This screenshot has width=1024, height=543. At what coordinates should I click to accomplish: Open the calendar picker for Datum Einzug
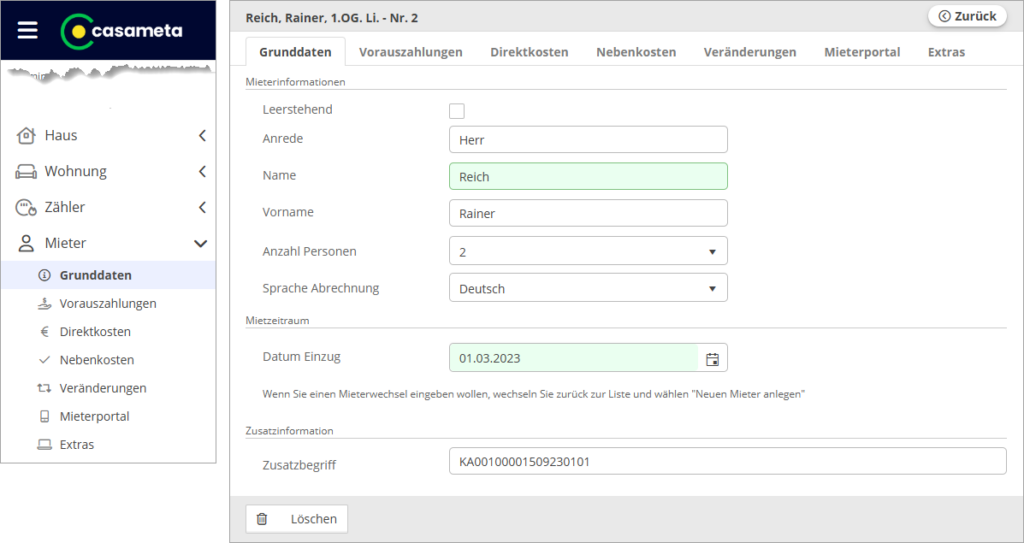712,359
